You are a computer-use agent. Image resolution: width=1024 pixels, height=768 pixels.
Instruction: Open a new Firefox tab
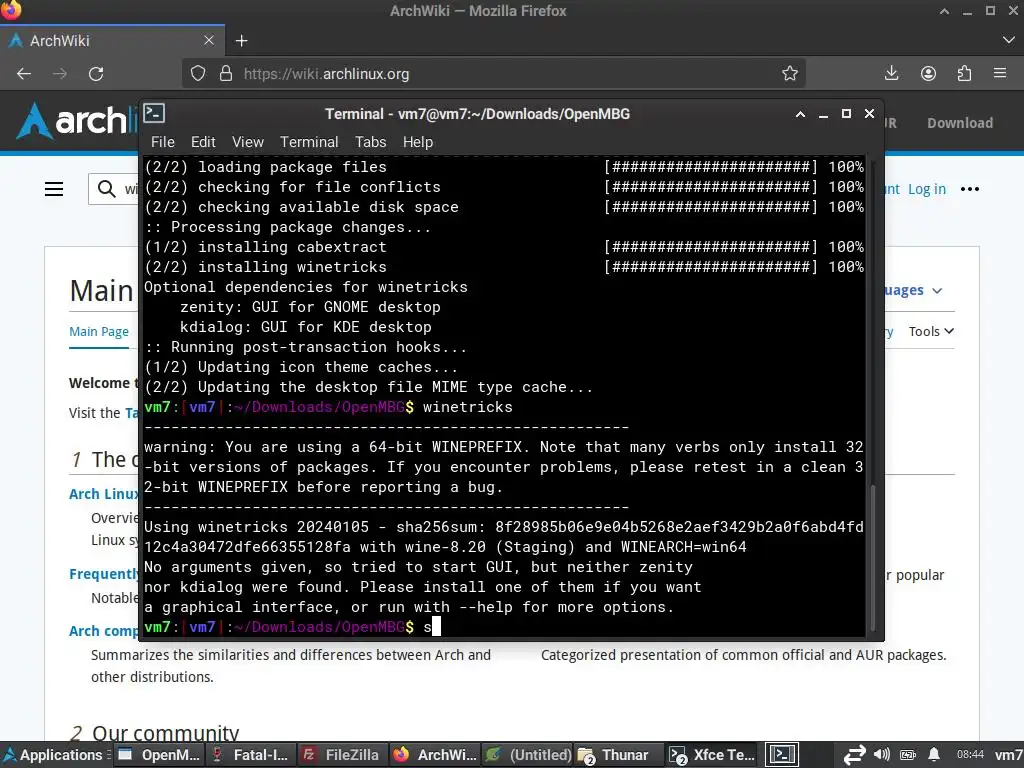[x=242, y=40]
